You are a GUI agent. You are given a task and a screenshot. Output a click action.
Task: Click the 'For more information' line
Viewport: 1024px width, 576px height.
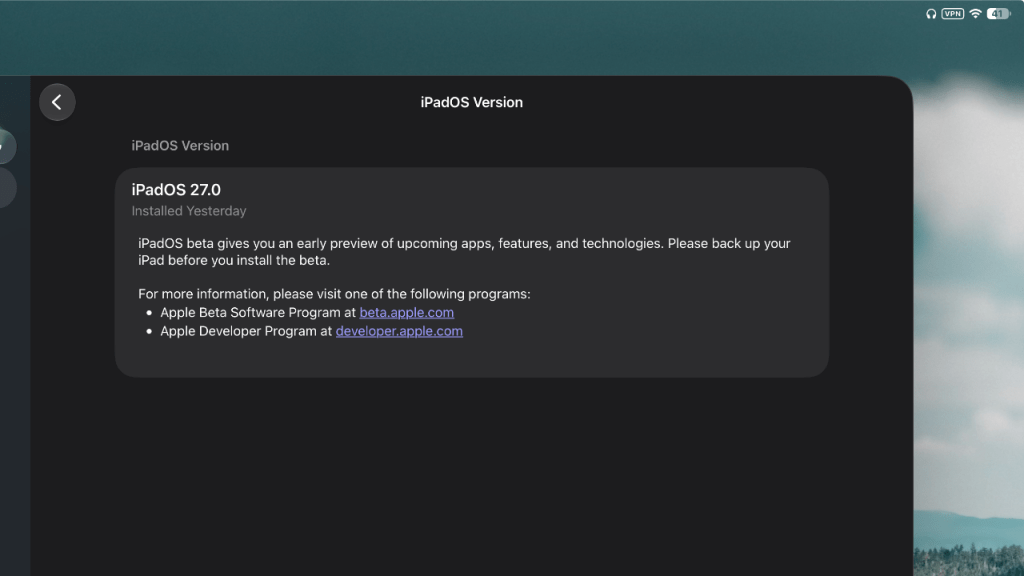tap(334, 294)
